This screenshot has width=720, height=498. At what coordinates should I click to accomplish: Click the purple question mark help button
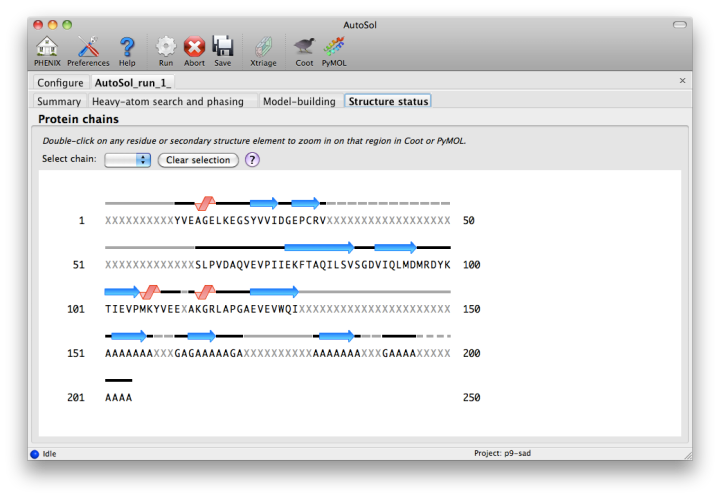pos(252,160)
